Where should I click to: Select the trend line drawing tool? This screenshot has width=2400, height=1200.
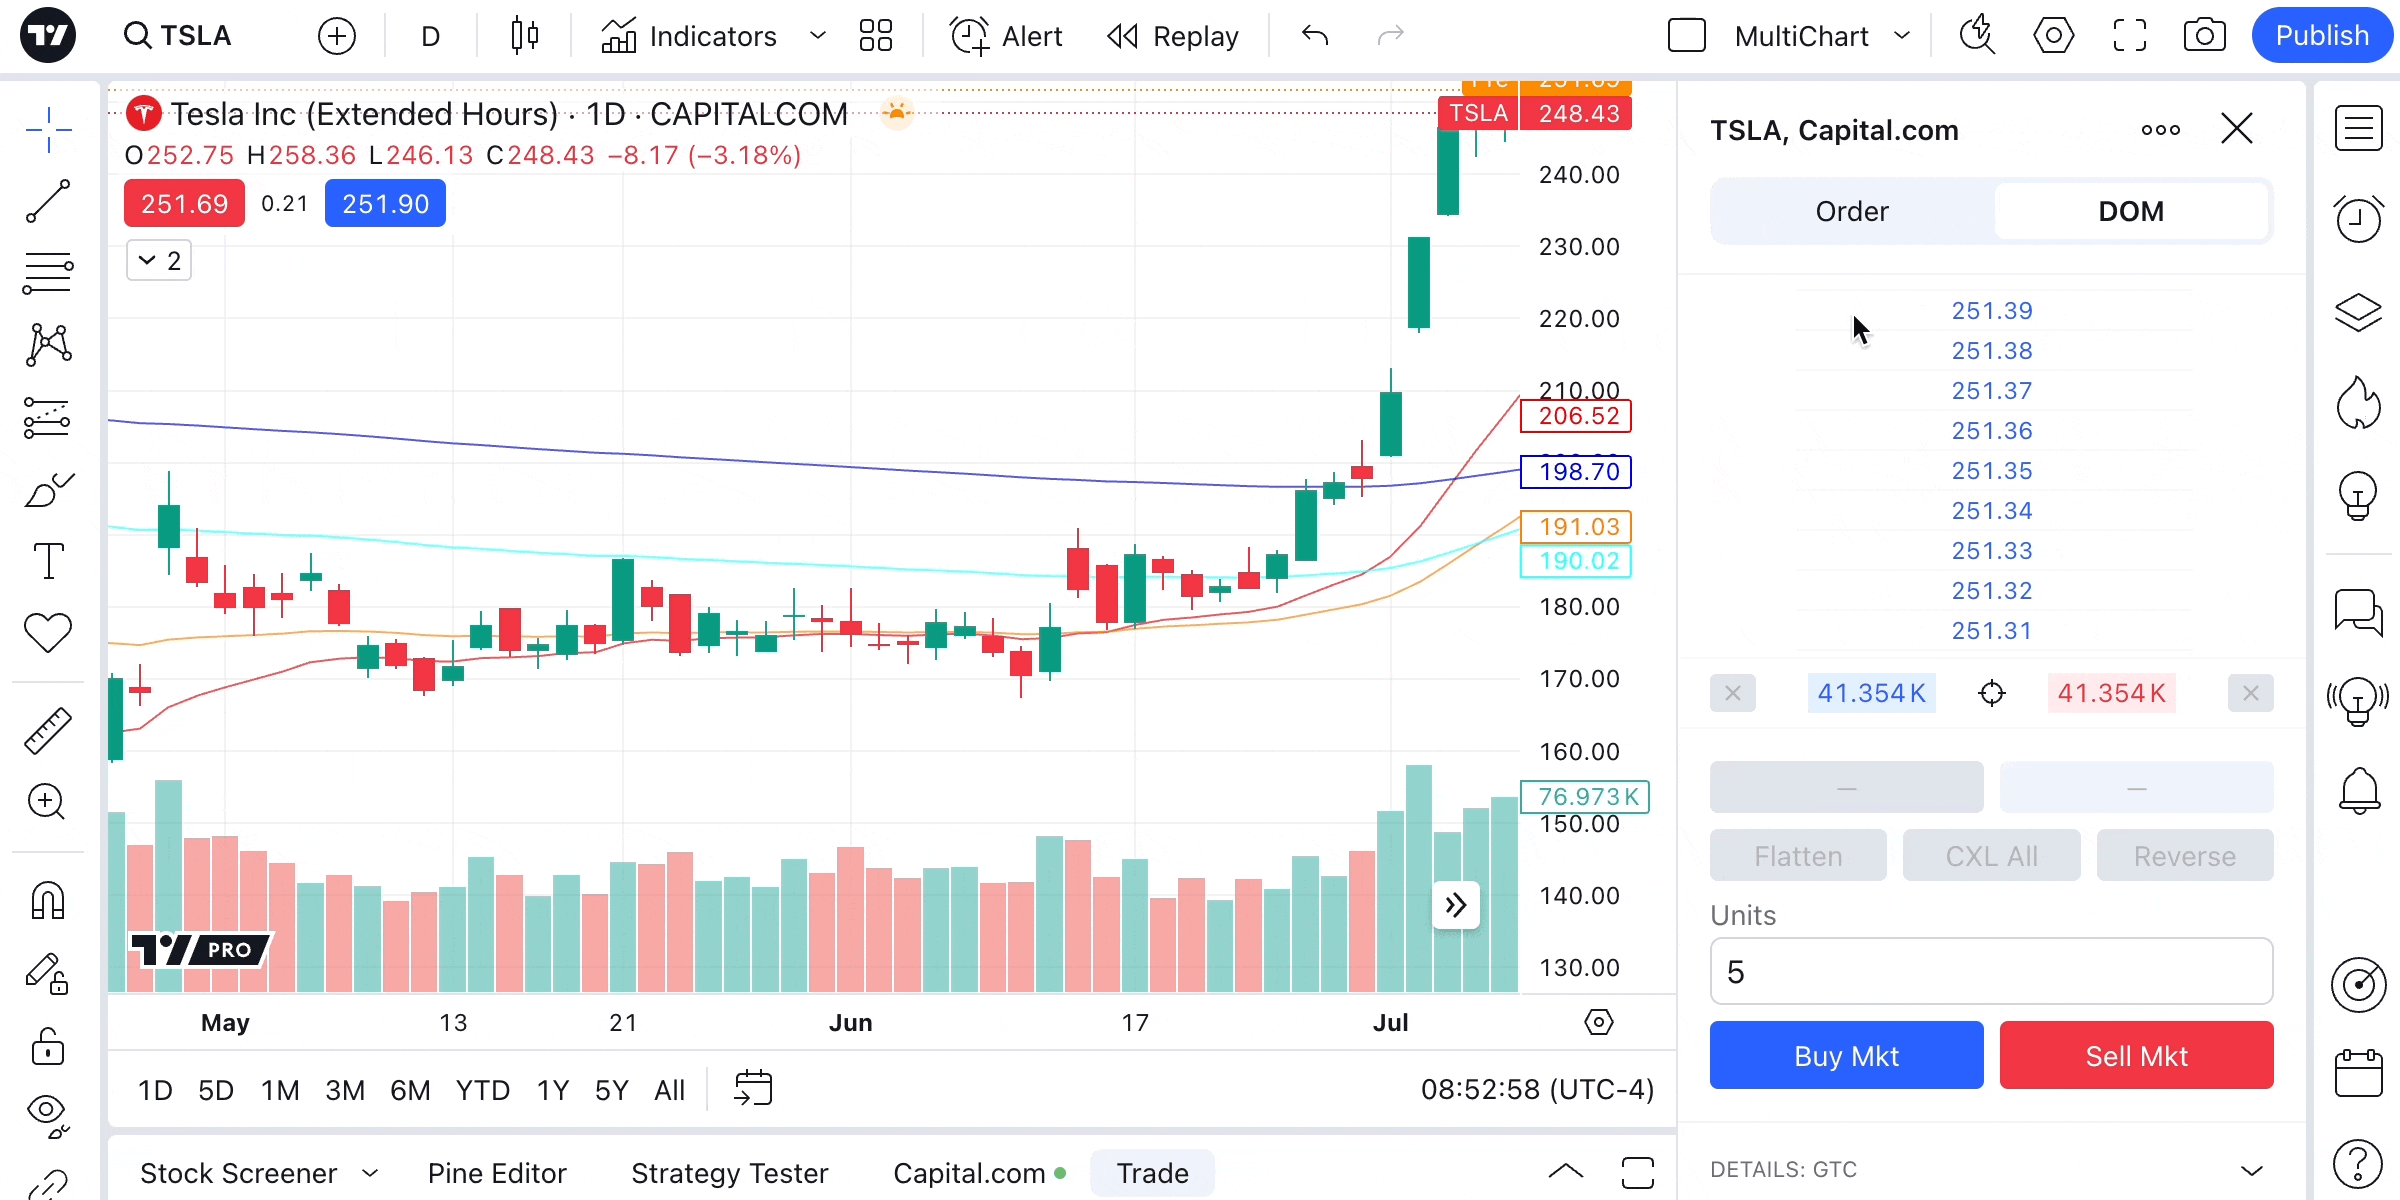pos(47,201)
